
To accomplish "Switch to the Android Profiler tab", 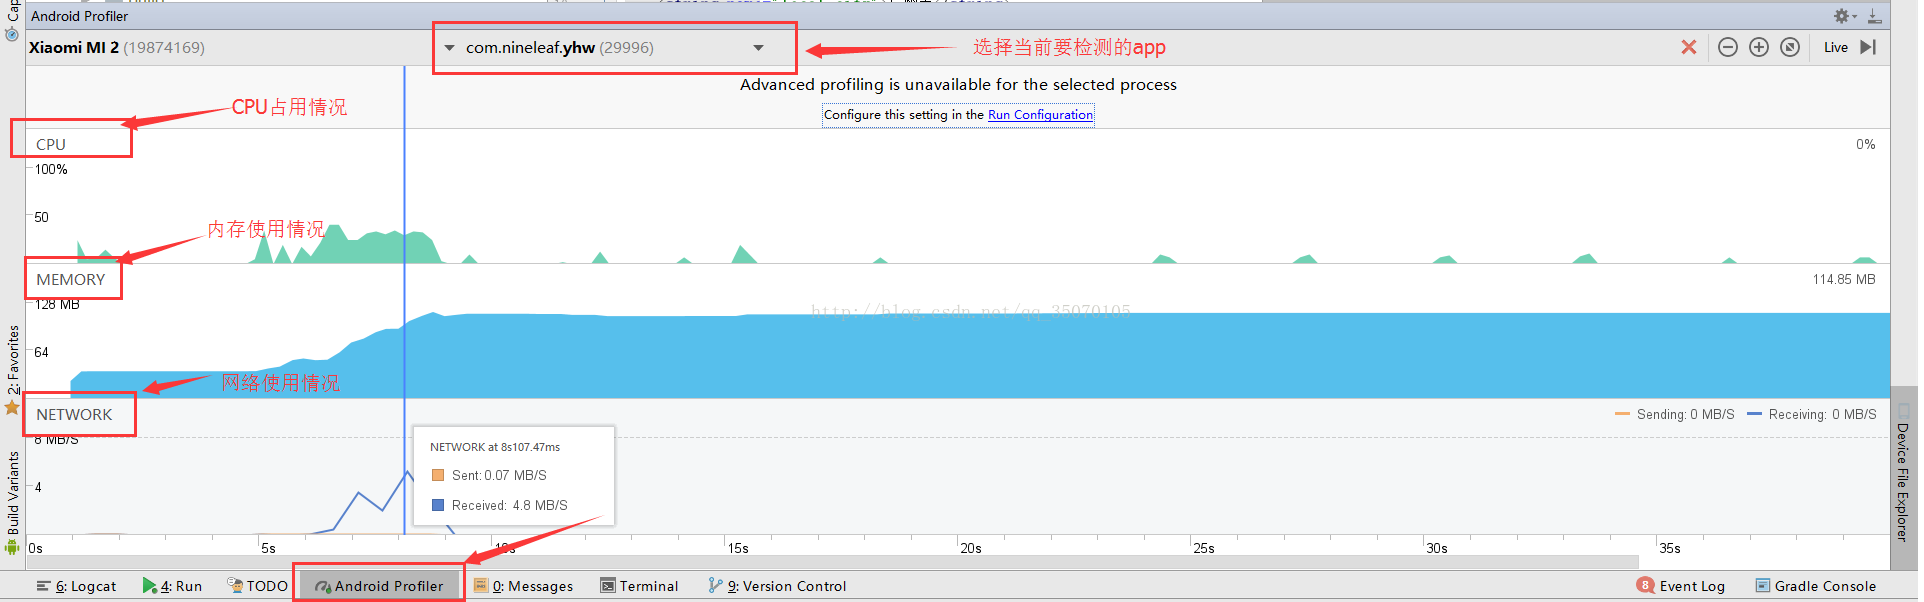I will pos(379,586).
